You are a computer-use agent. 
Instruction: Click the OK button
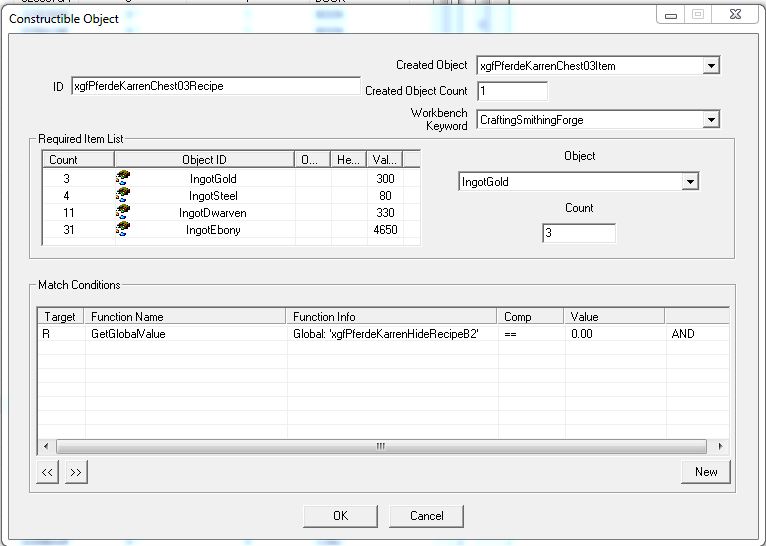tap(340, 516)
